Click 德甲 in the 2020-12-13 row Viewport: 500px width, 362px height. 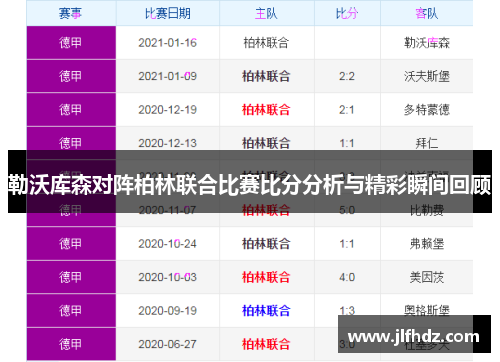(70, 143)
